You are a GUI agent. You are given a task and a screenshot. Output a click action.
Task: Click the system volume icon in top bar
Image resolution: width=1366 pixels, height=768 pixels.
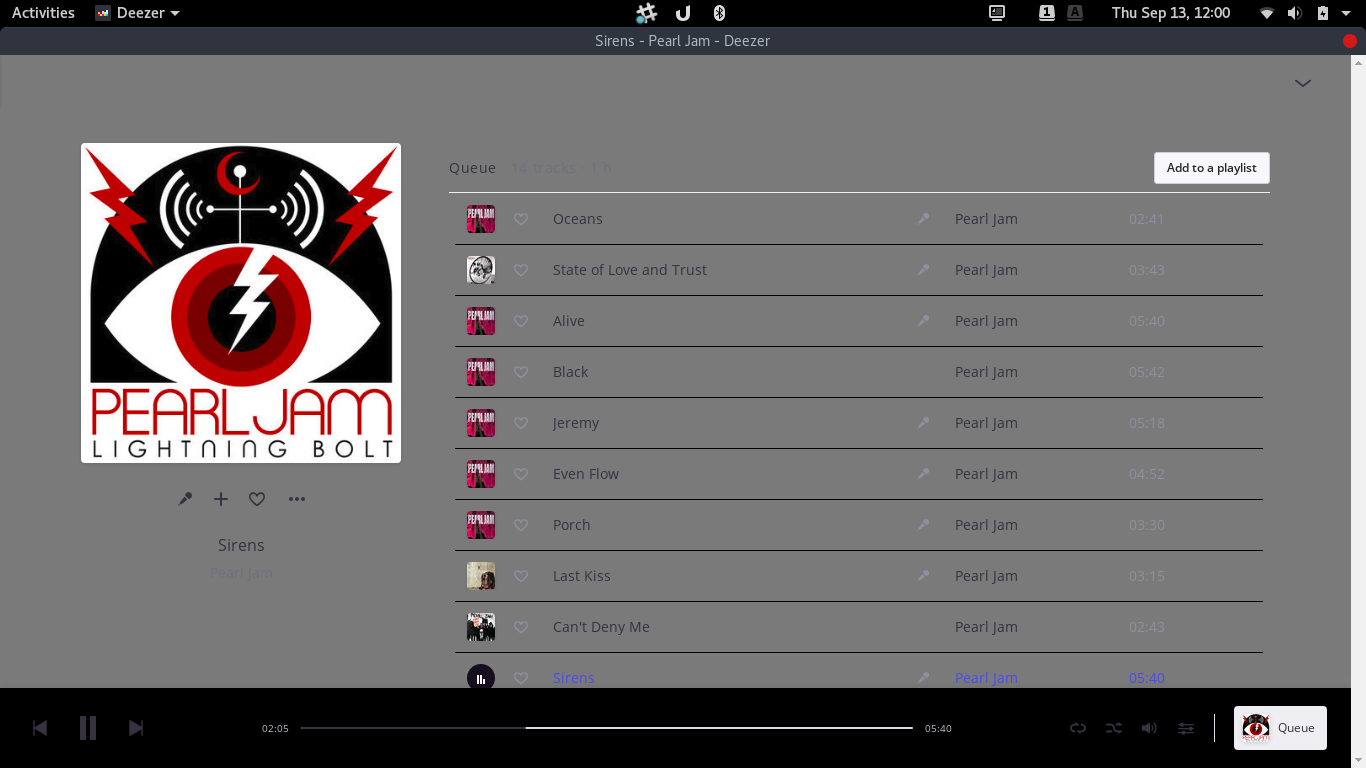[1295, 13]
